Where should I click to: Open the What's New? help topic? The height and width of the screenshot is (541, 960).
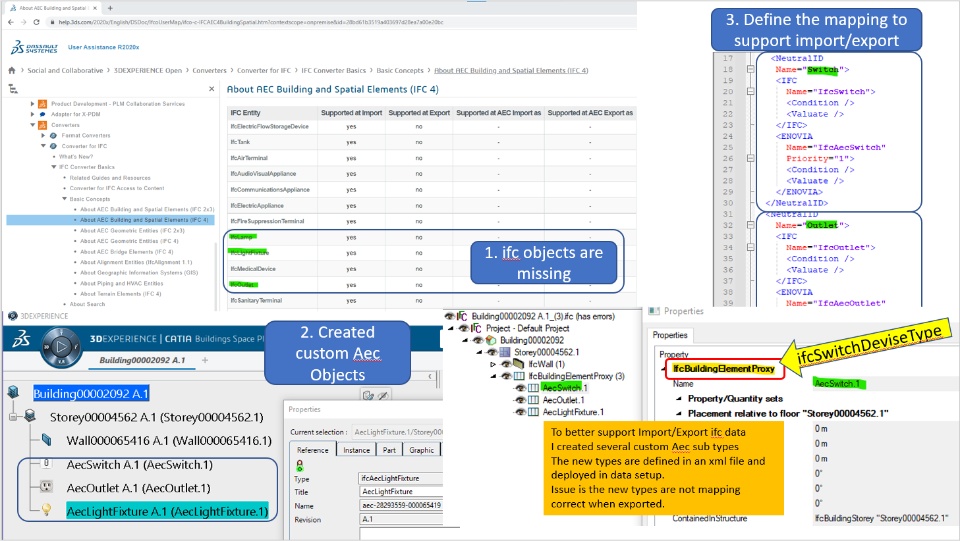(x=77, y=157)
